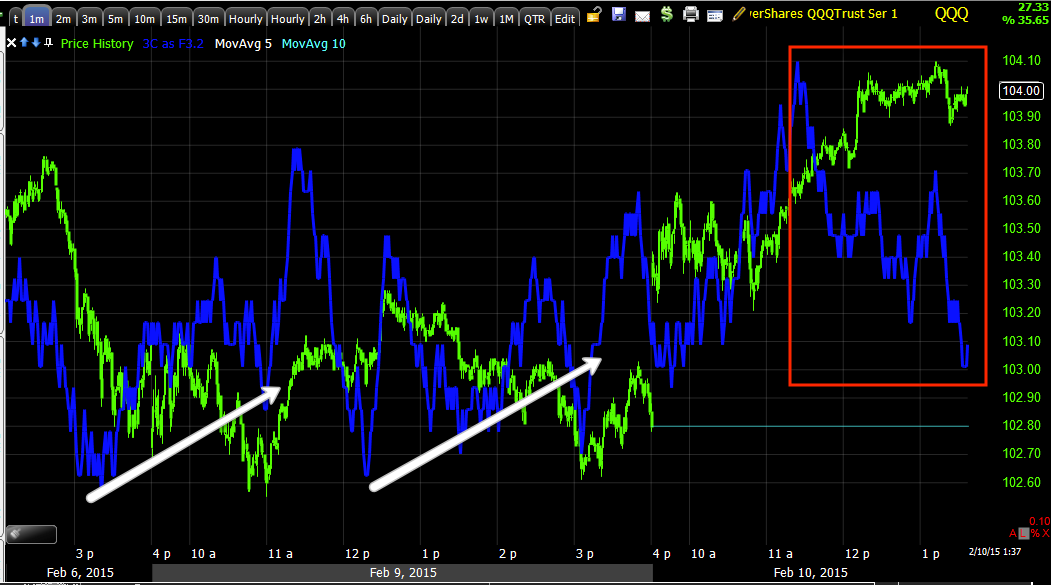This screenshot has height=585, width=1051.
Task: Click the 2/10/15 1:37 timestamp
Action: click(x=995, y=551)
